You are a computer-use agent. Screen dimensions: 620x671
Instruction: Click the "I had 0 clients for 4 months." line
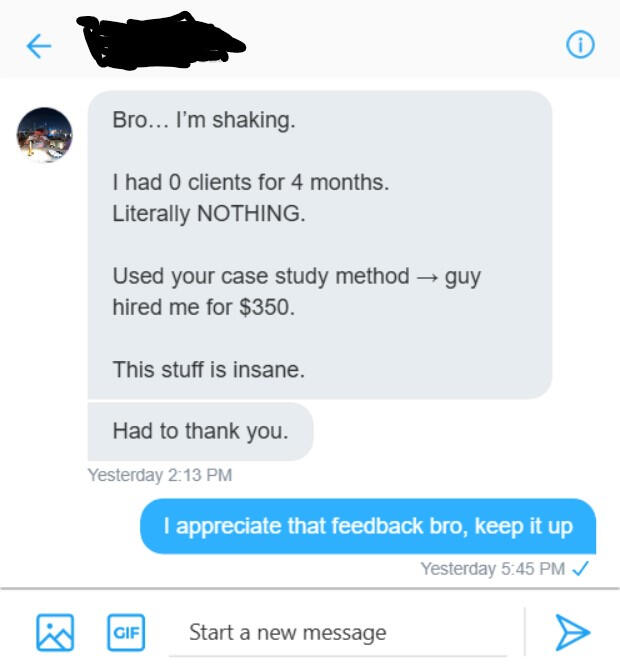pyautogui.click(x=251, y=183)
